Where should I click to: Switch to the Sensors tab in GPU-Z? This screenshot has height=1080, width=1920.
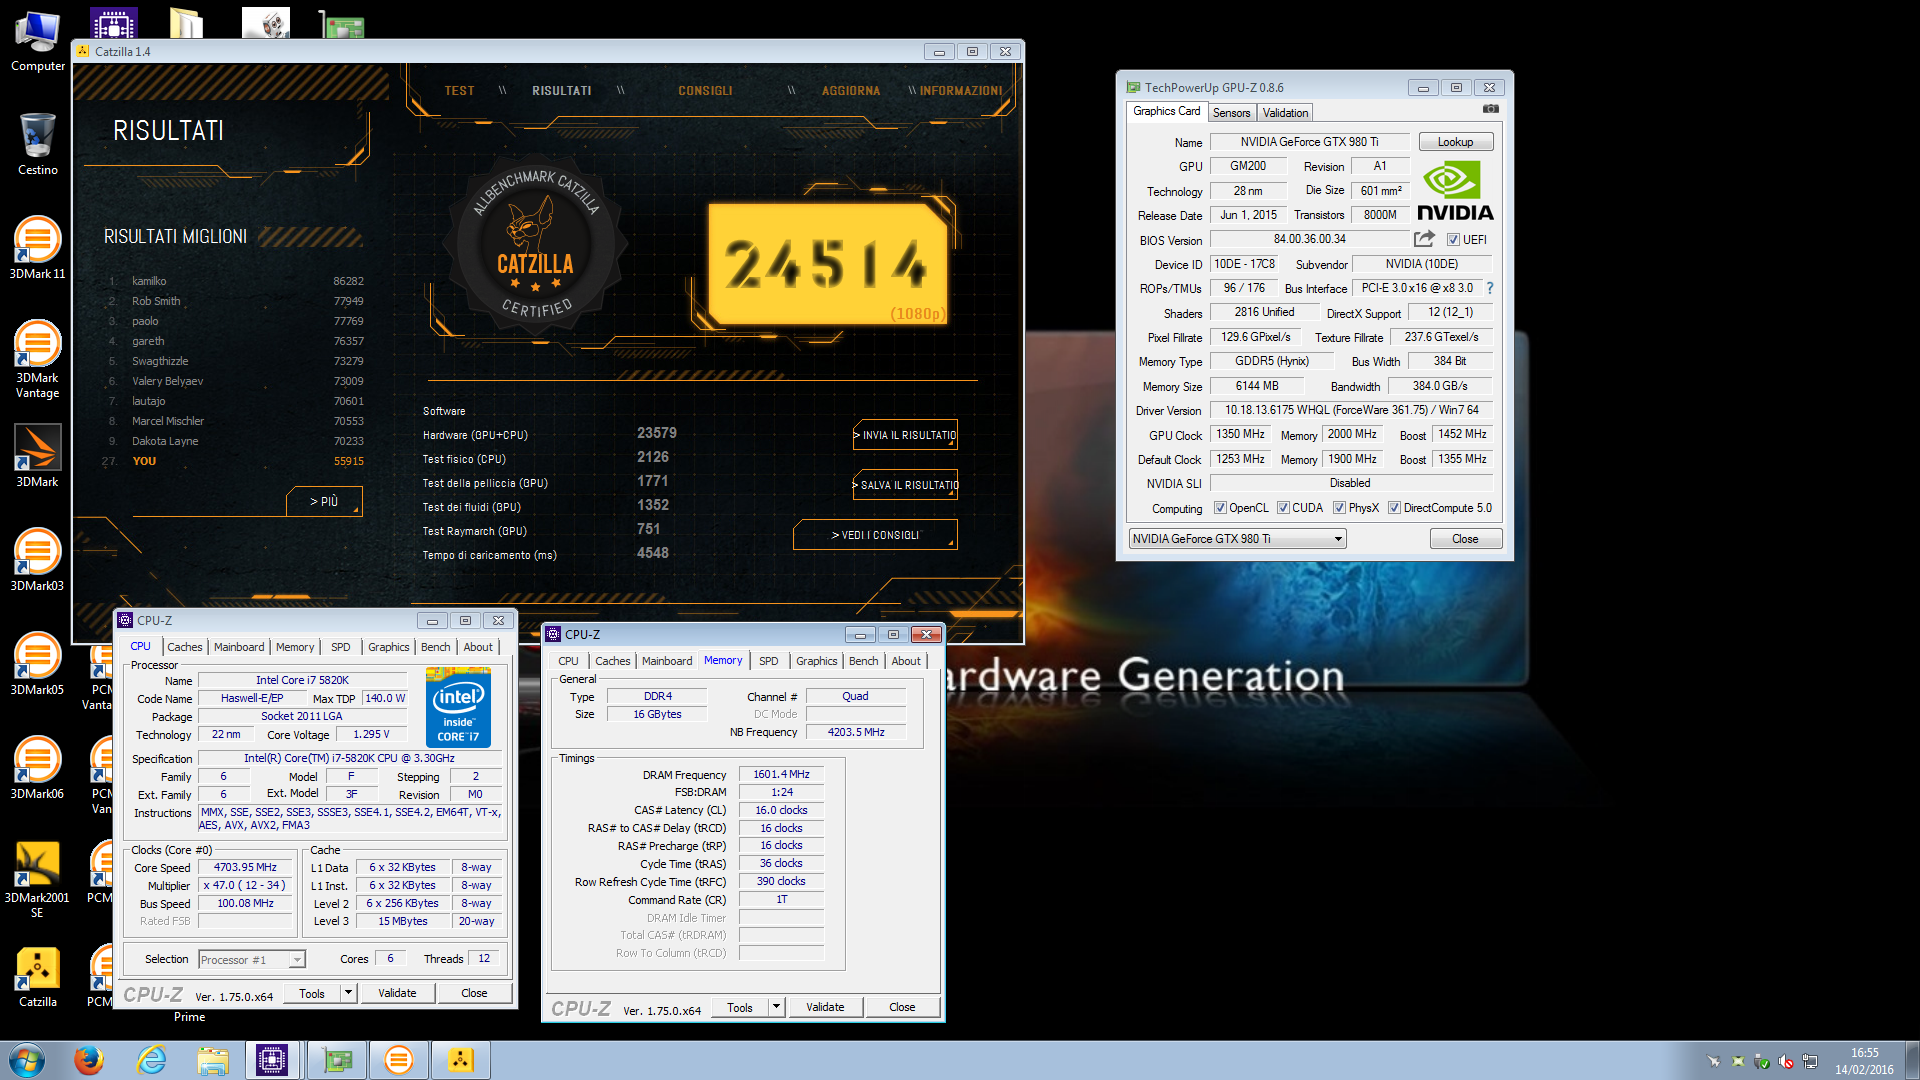tap(1231, 113)
